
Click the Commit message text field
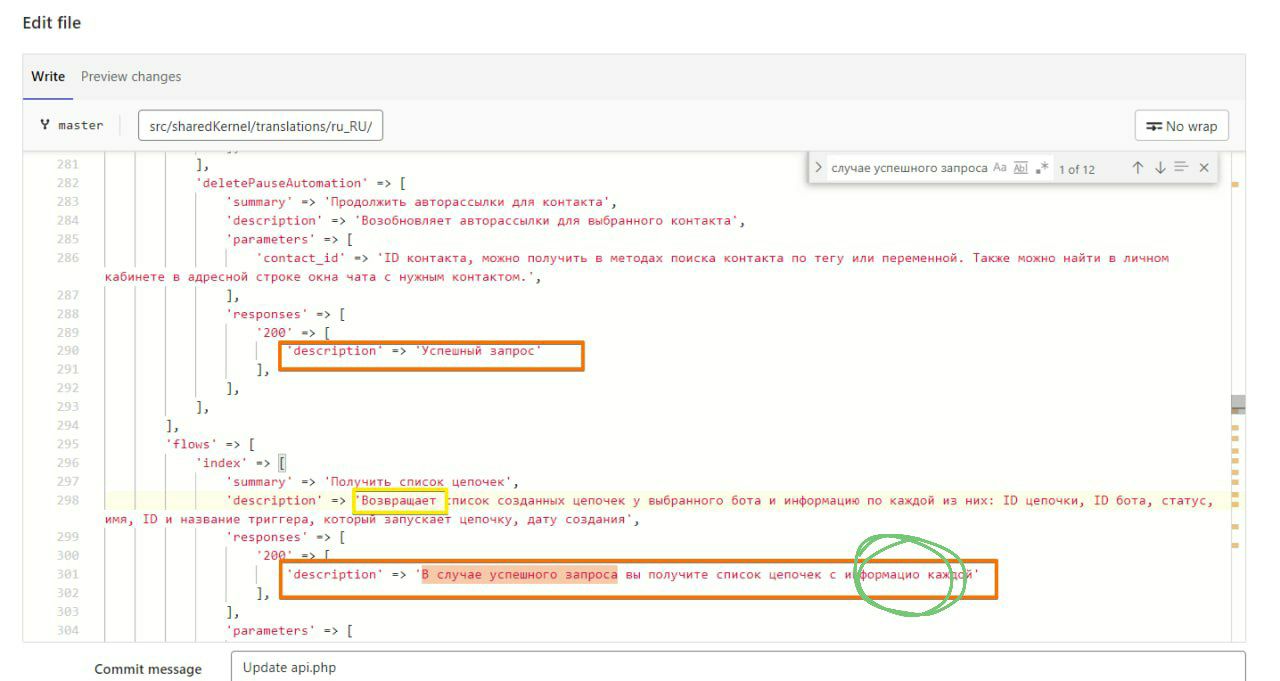(x=738, y=668)
